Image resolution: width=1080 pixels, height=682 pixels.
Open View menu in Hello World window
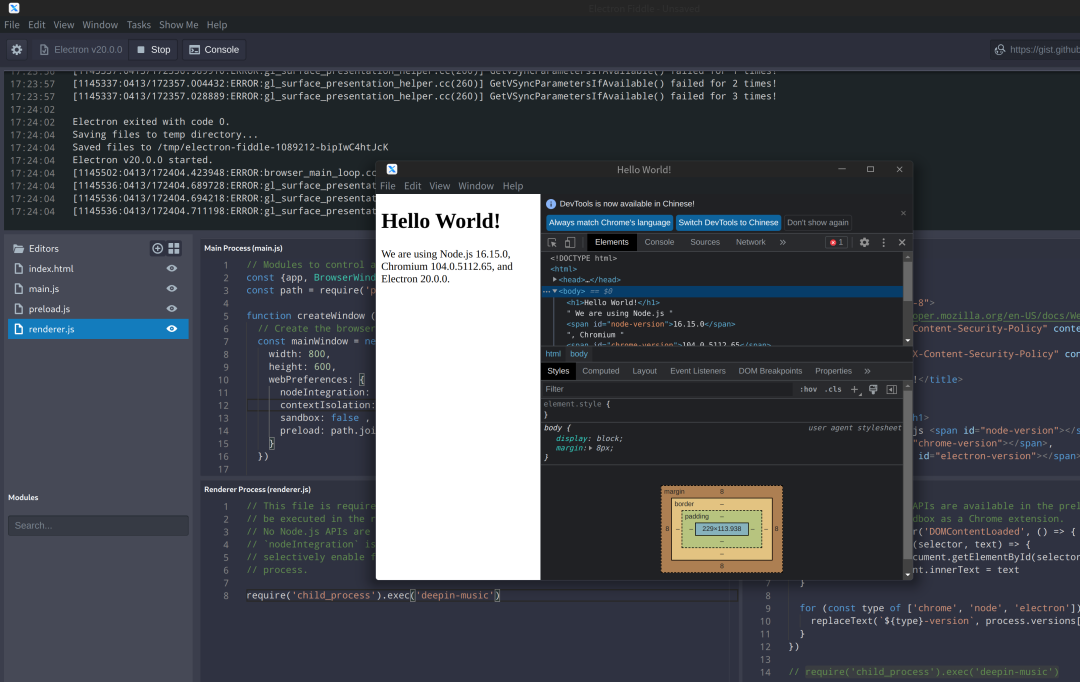point(439,186)
